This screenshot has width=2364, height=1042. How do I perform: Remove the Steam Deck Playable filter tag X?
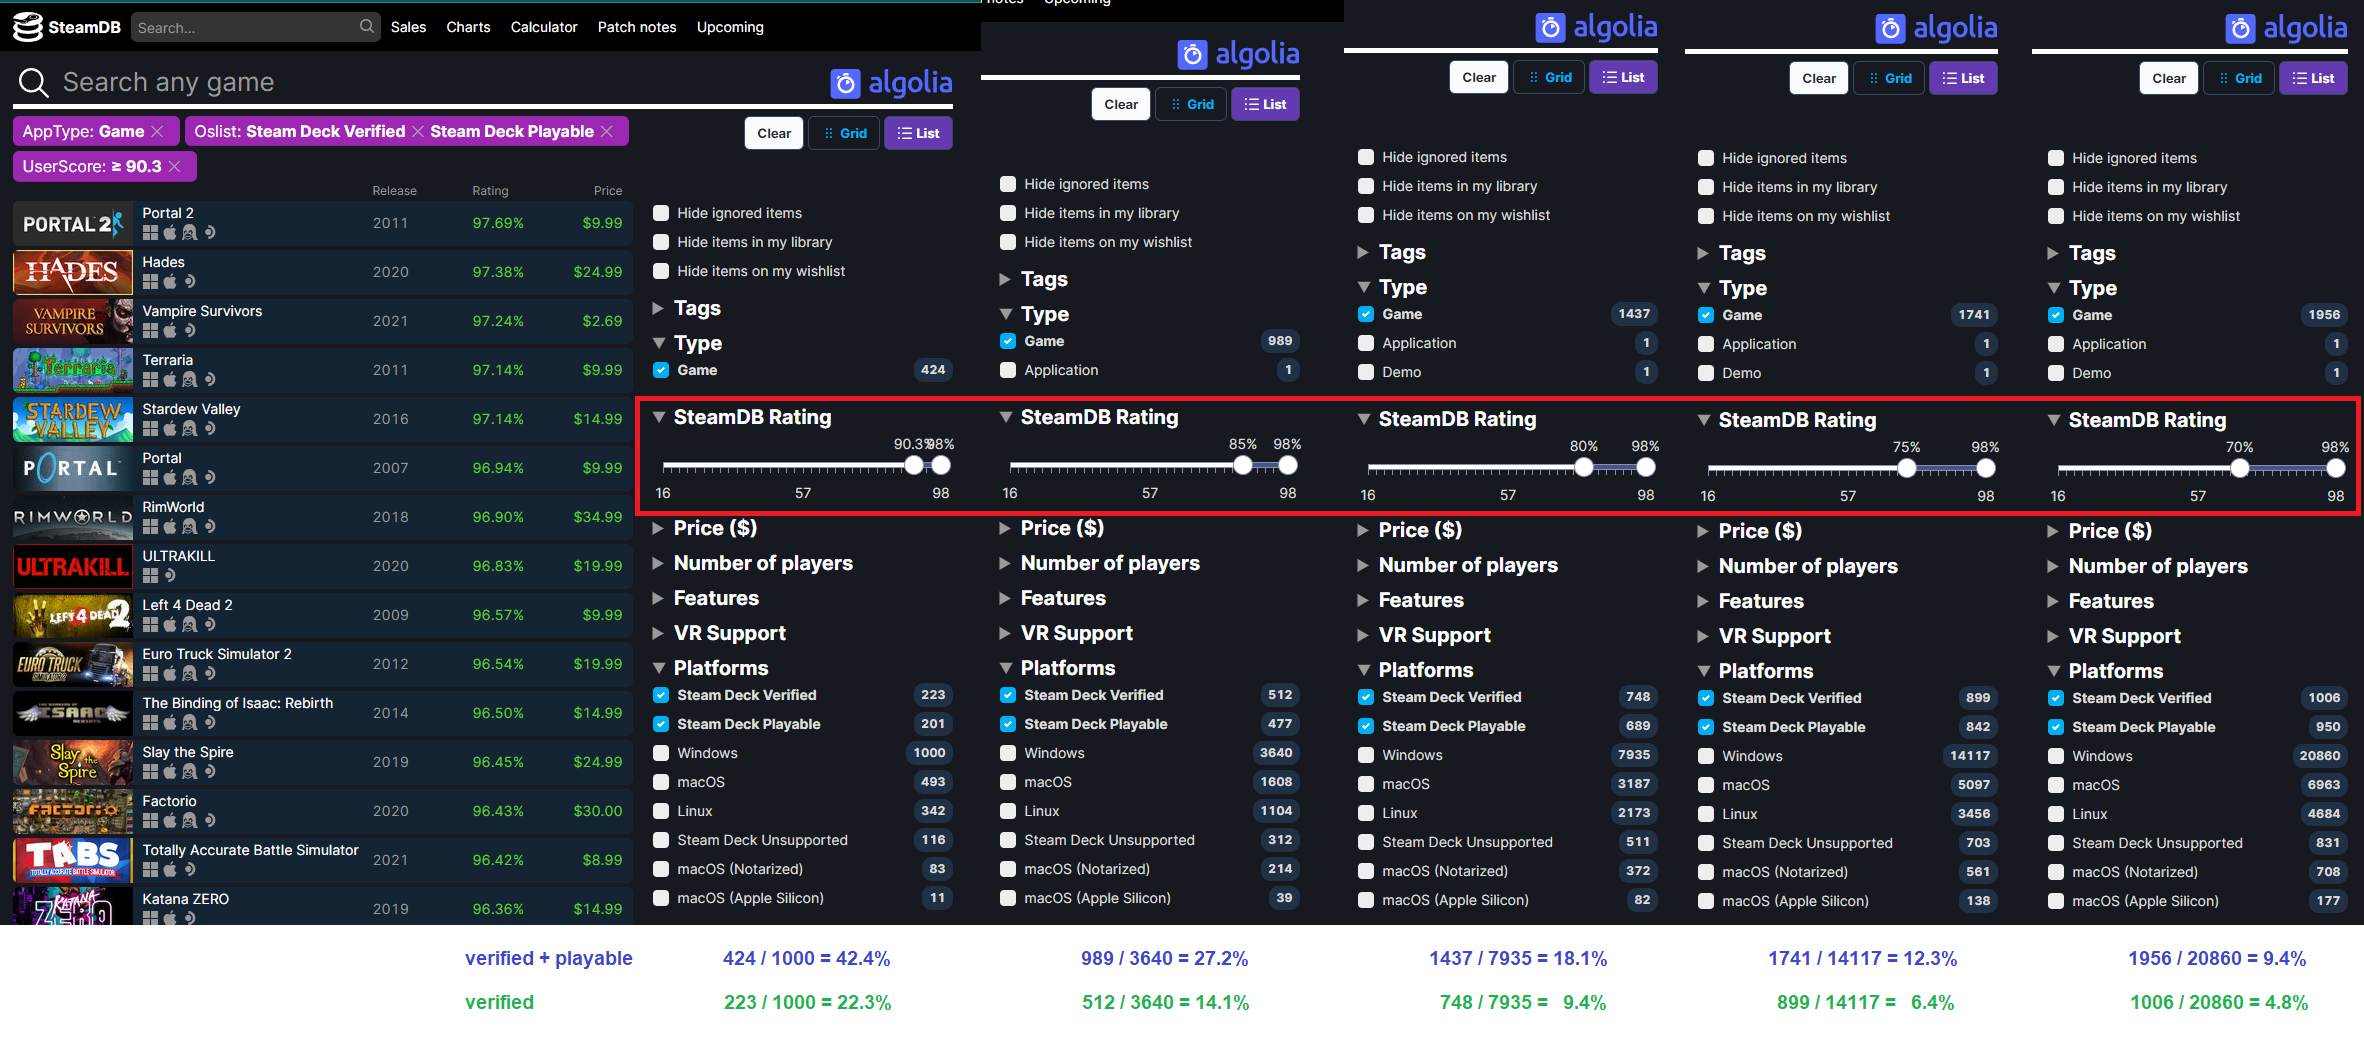[x=607, y=132]
